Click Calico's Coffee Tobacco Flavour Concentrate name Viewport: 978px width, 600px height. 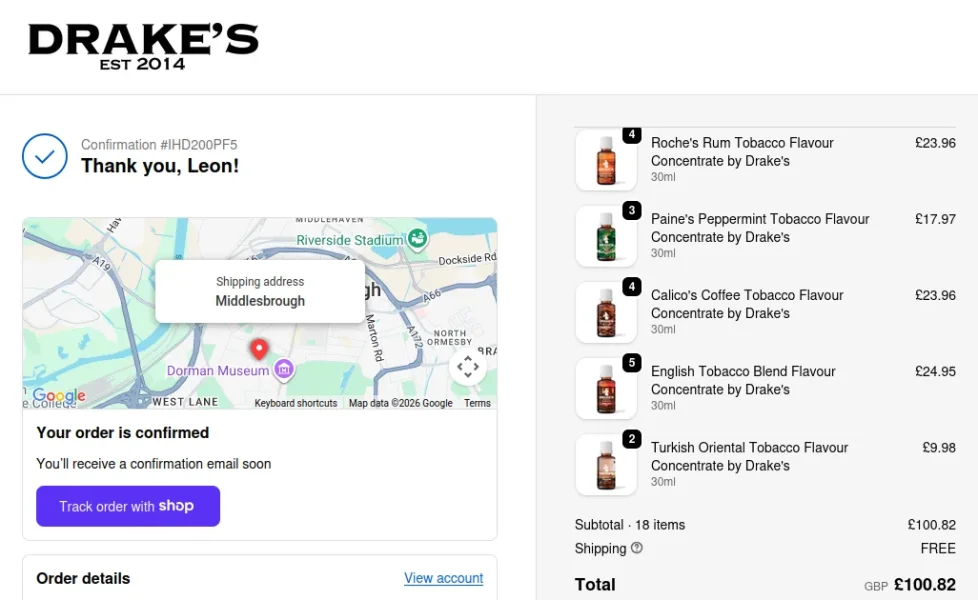tap(747, 304)
